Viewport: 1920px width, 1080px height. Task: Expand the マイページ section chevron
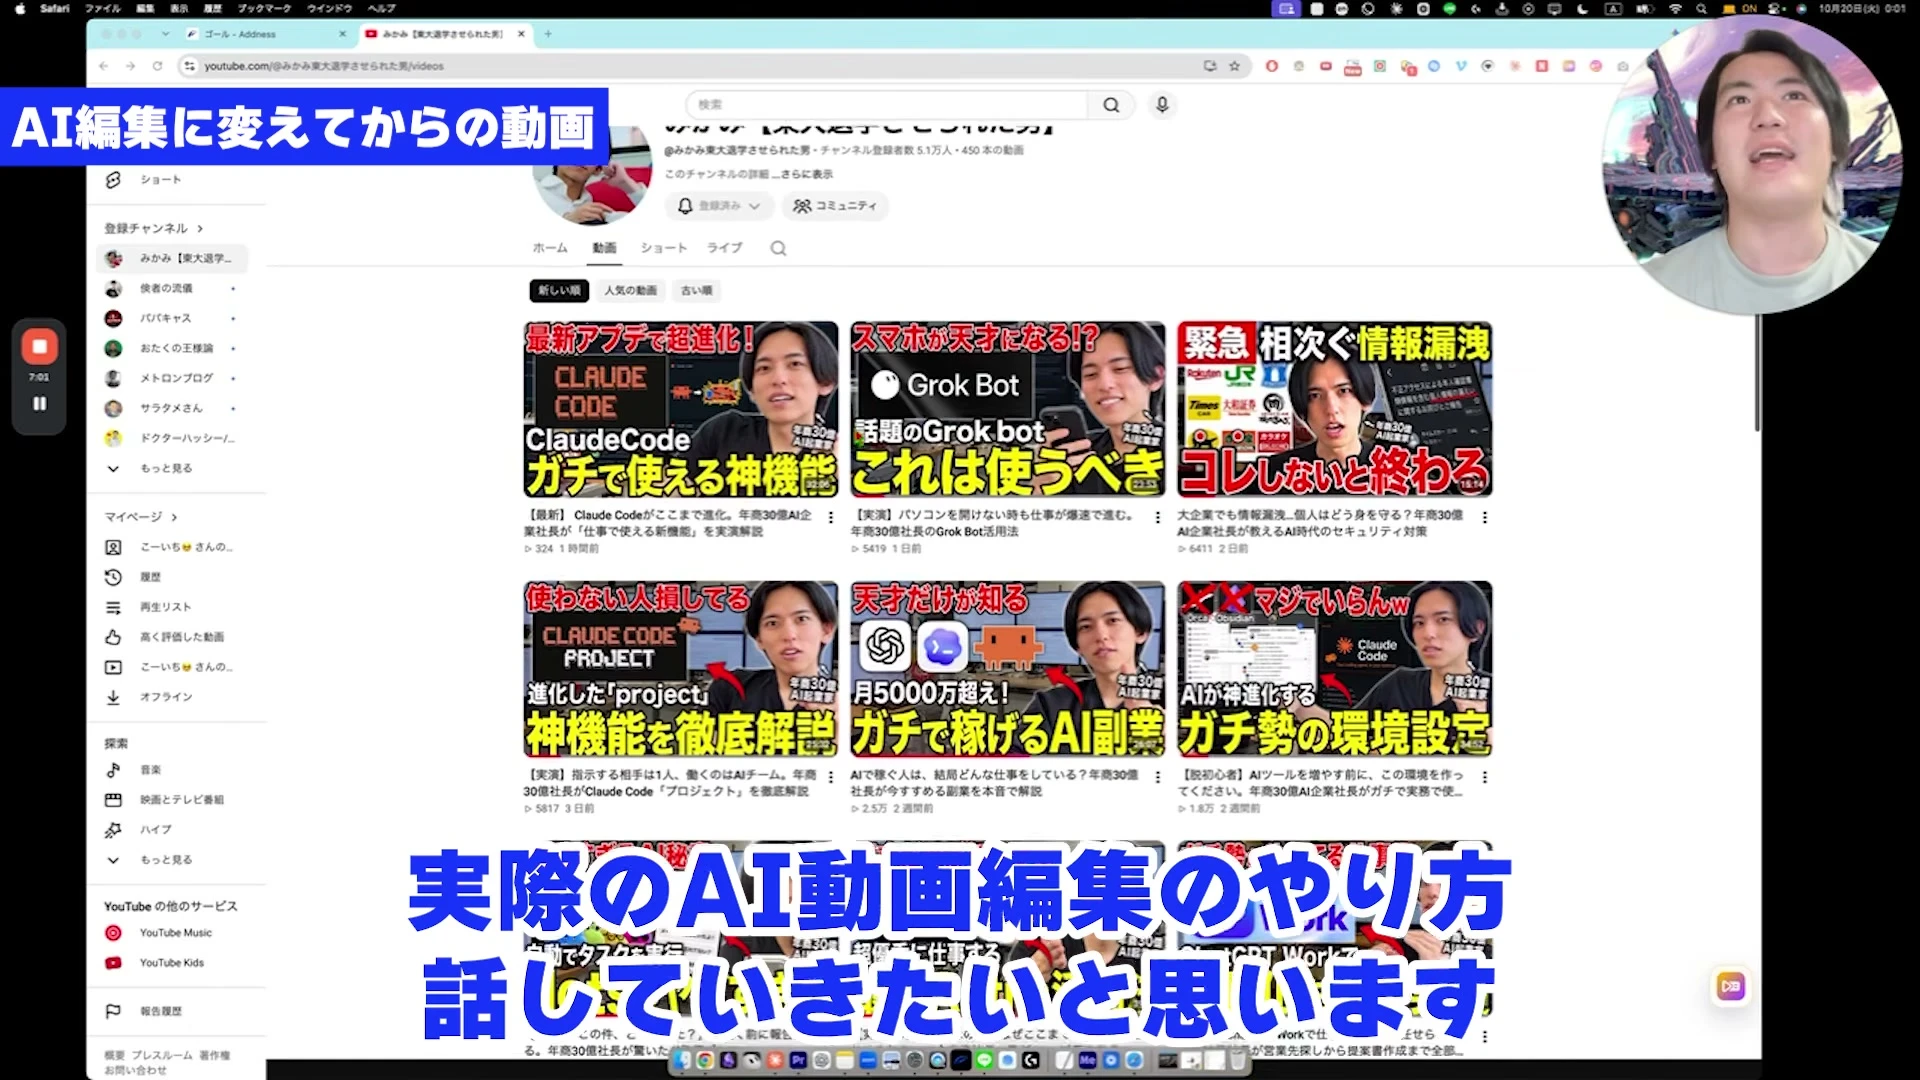click(174, 517)
